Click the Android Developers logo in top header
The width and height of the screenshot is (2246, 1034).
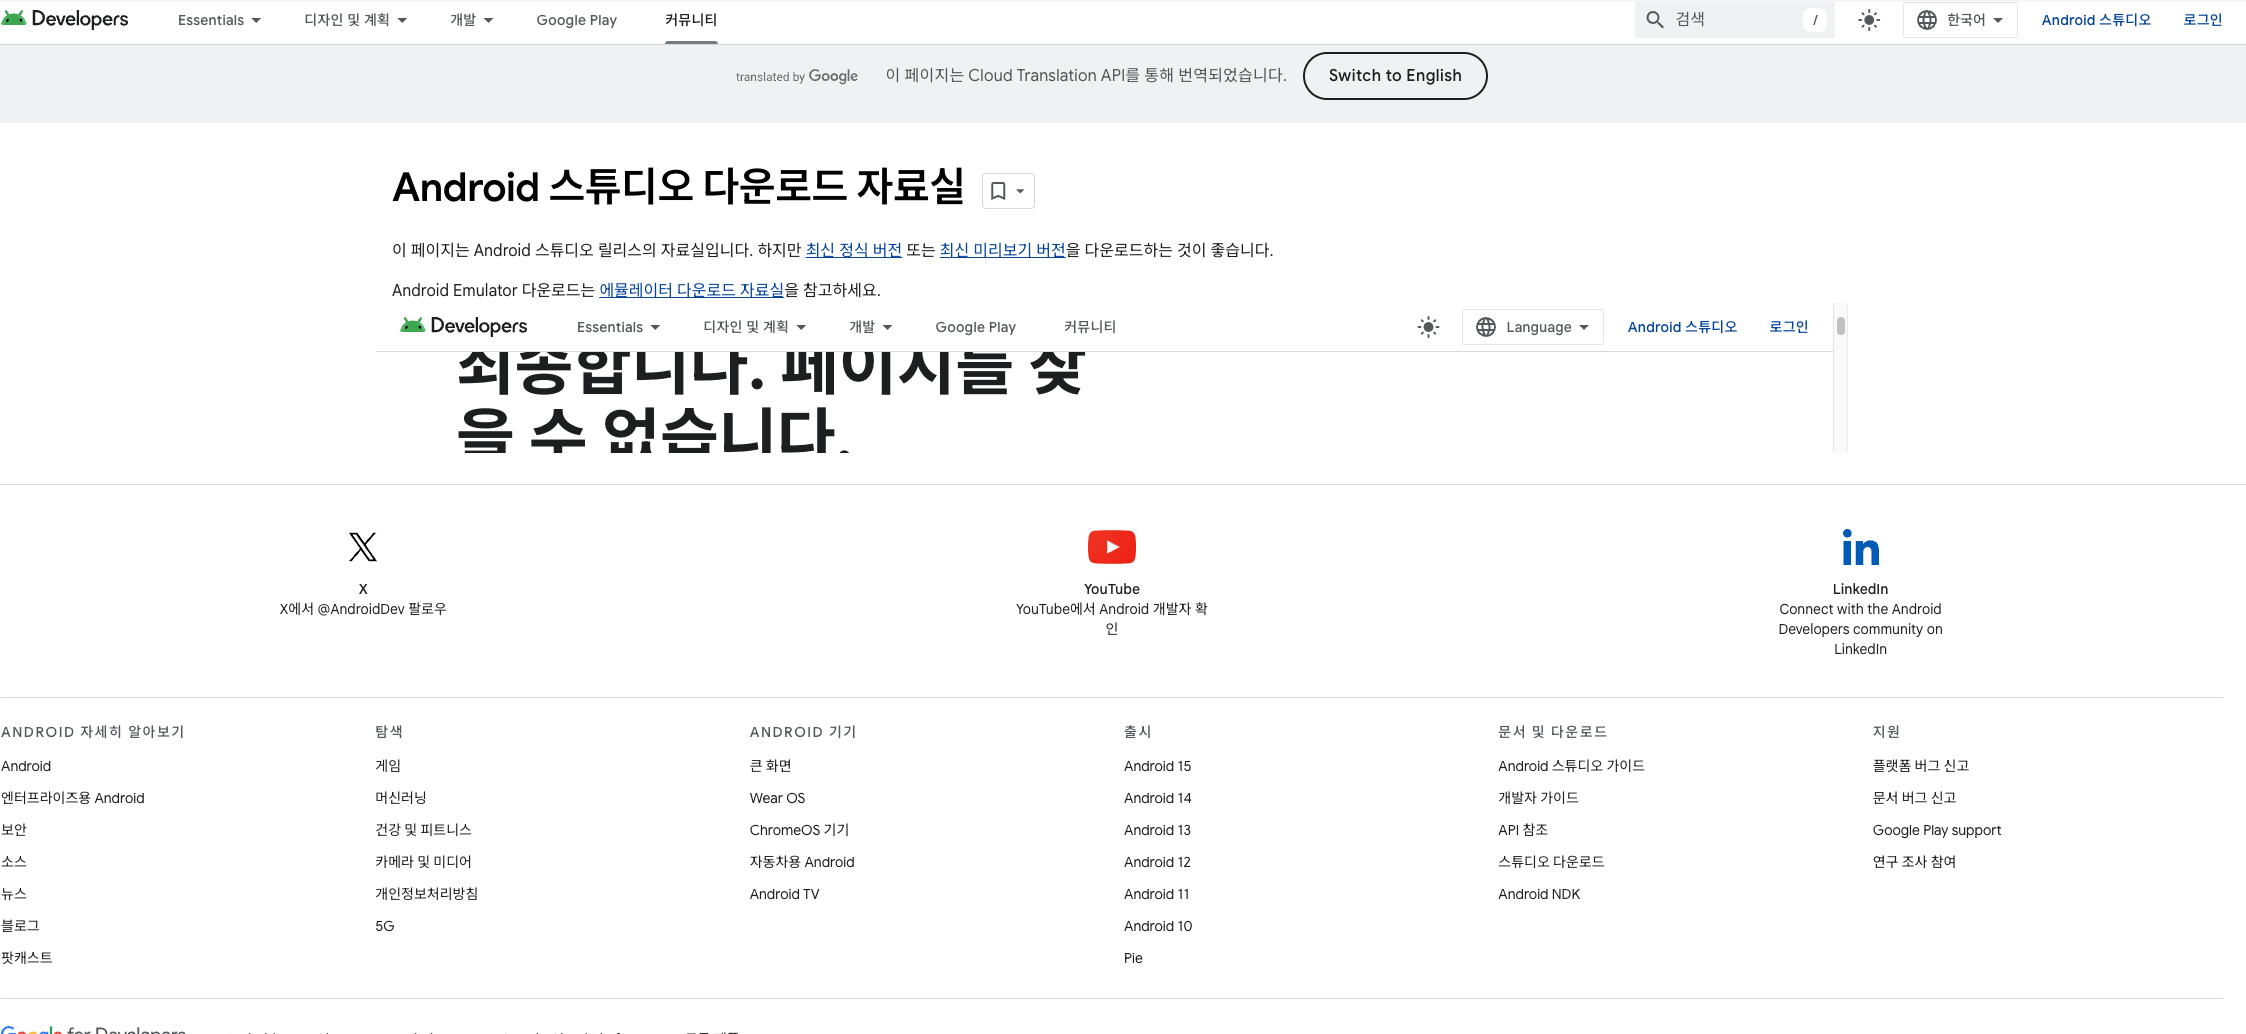point(65,19)
